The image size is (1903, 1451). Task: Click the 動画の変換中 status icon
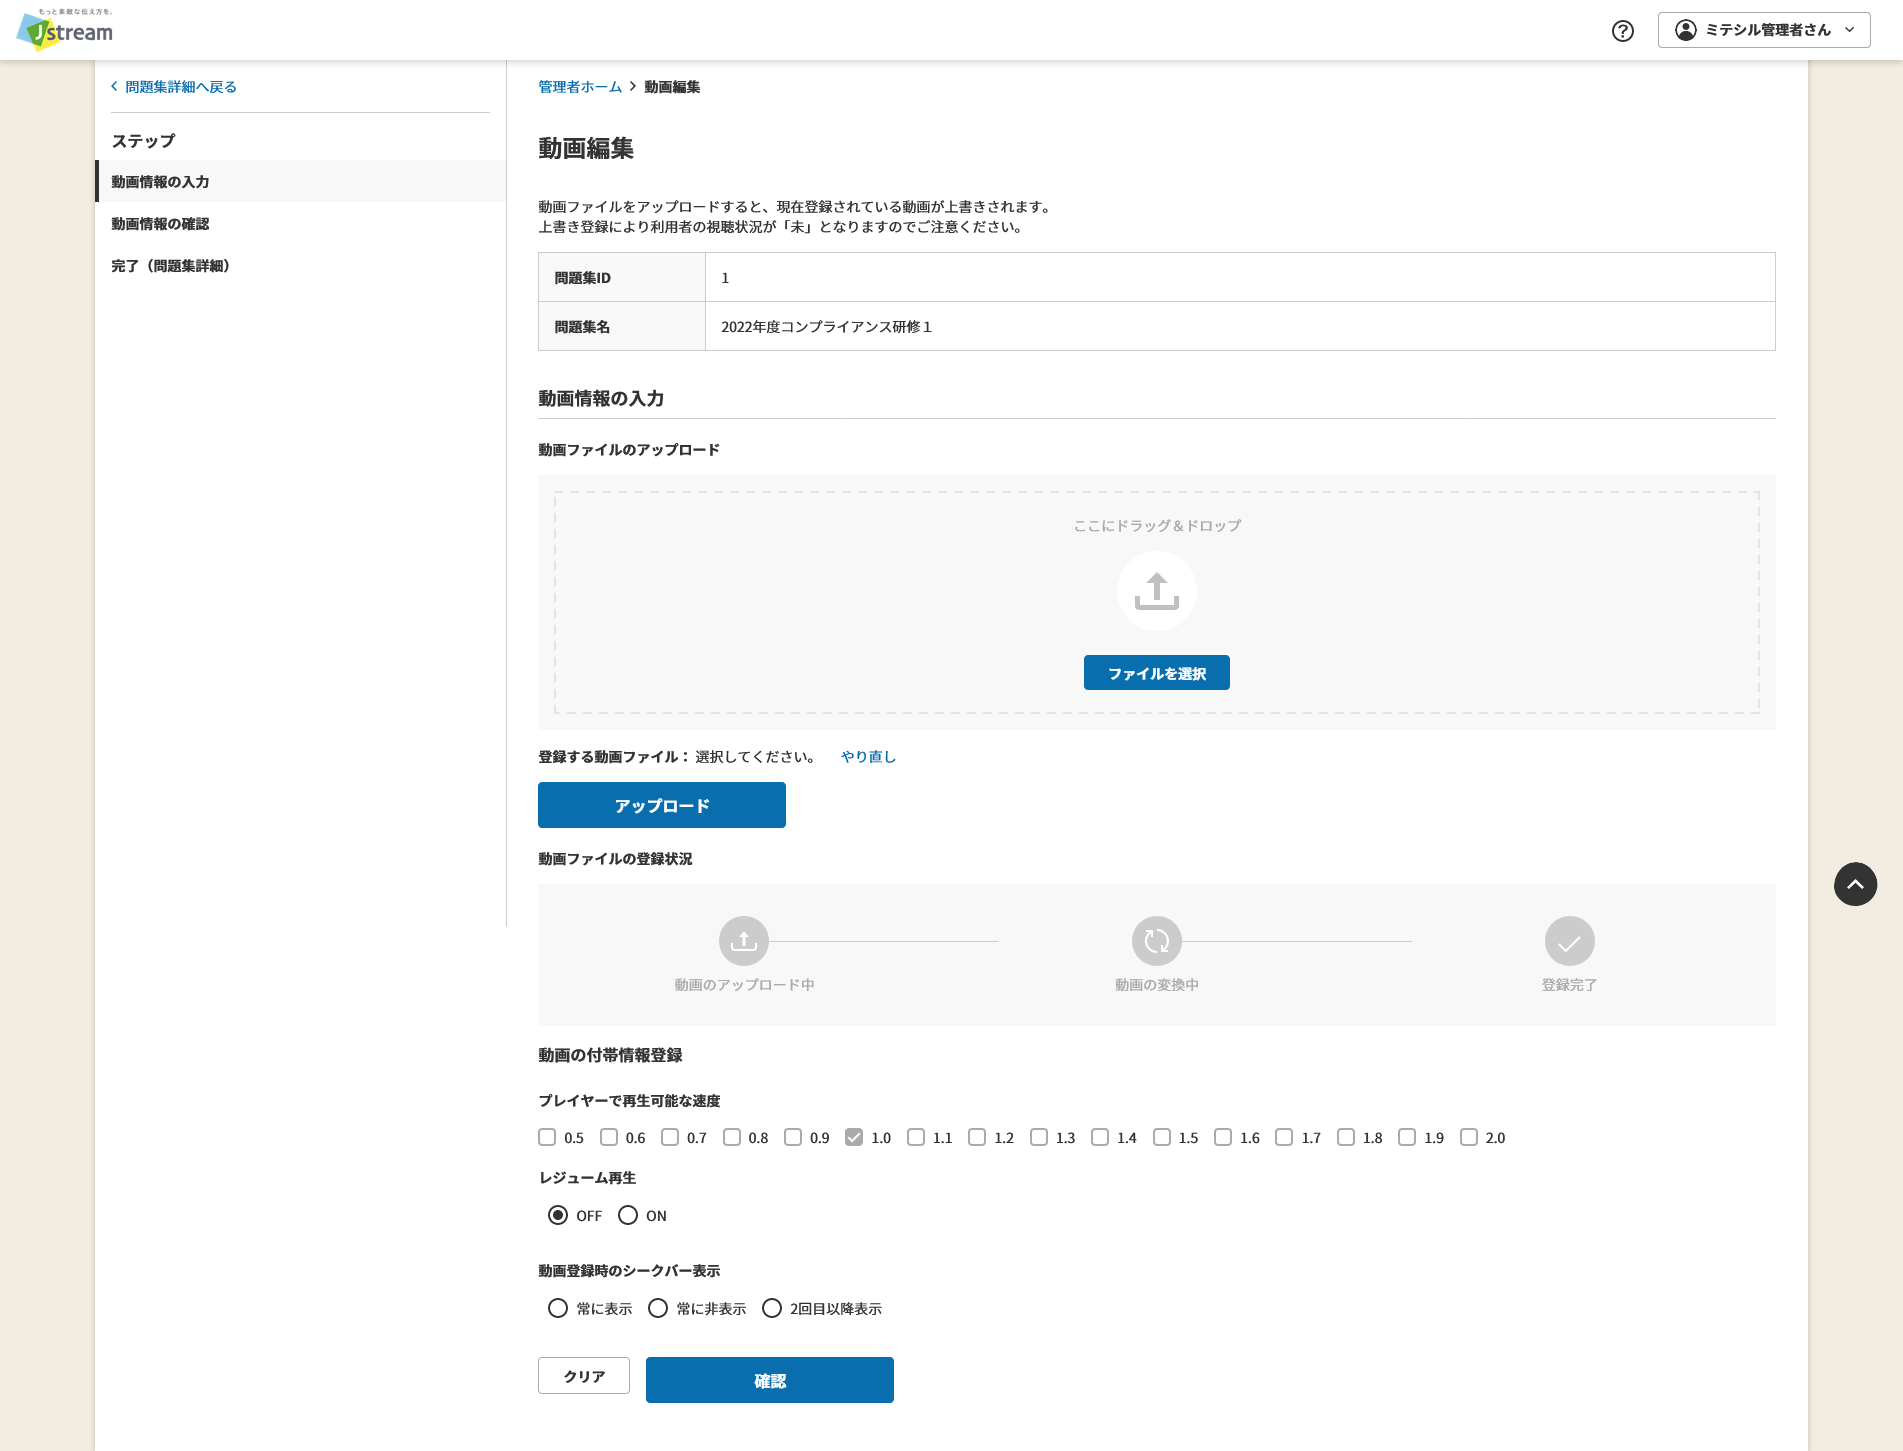coord(1157,941)
